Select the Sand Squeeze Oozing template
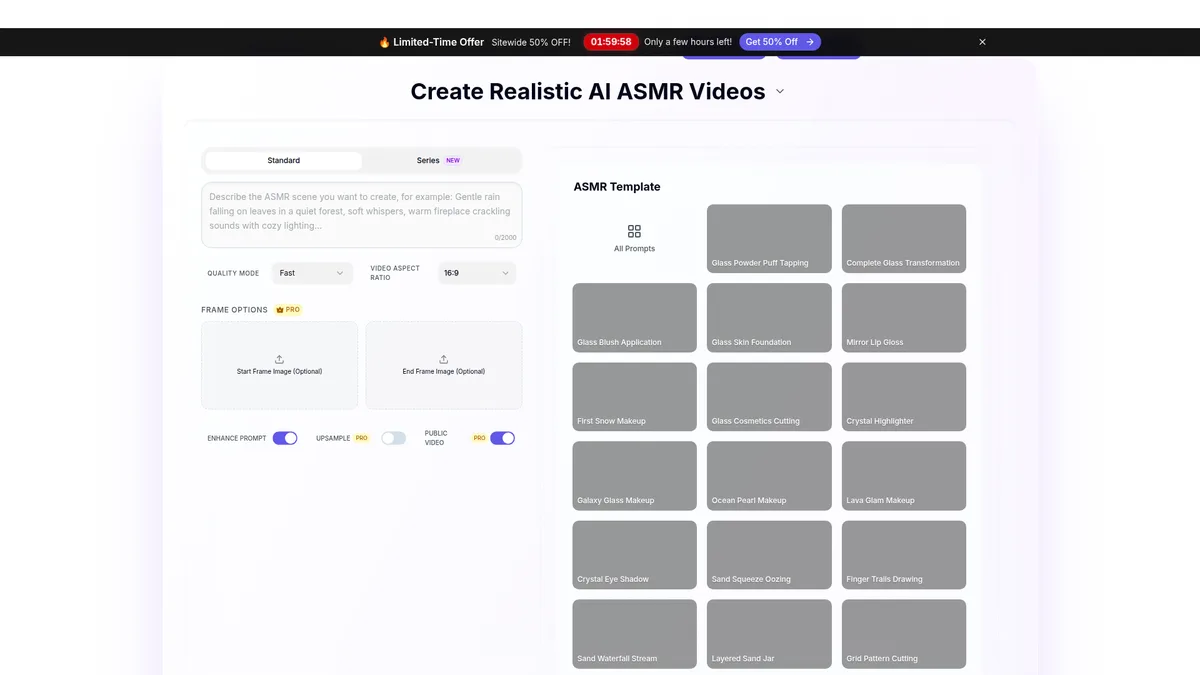This screenshot has height=675, width=1200. pos(769,555)
